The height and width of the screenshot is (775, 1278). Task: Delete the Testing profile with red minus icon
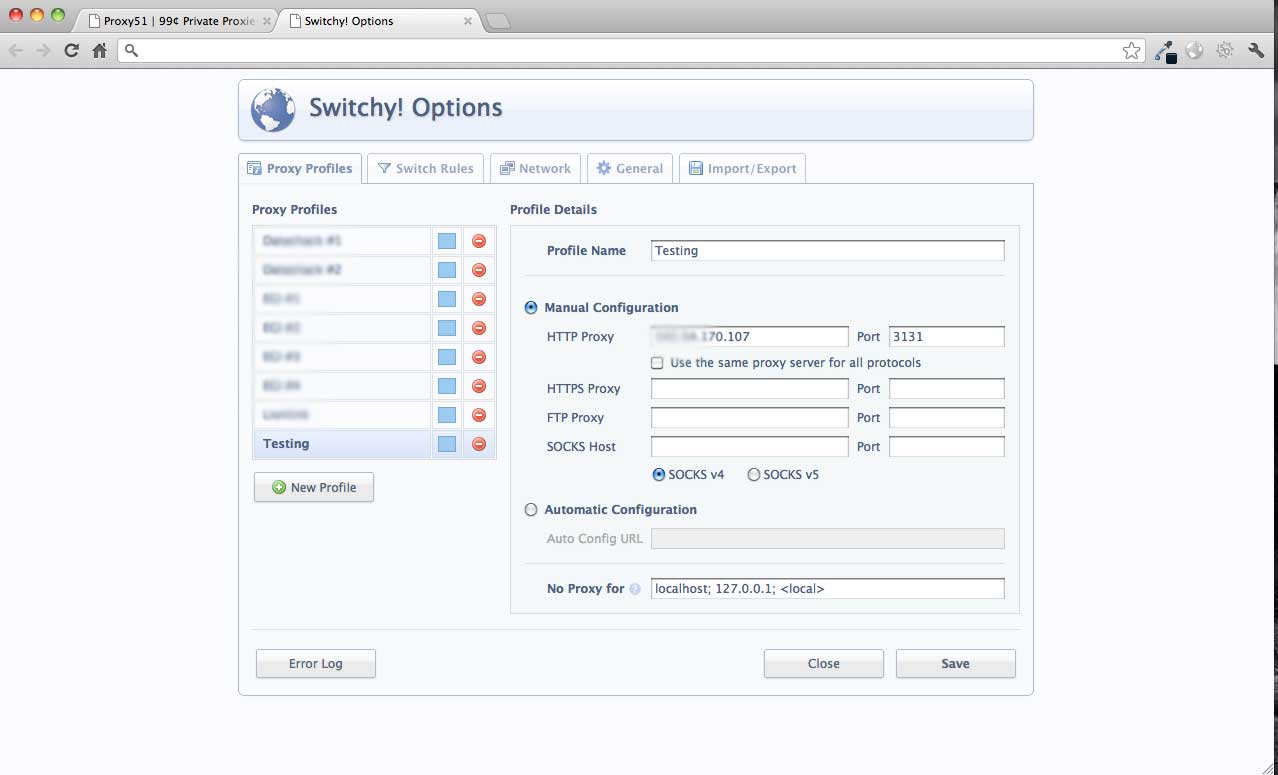click(478, 444)
